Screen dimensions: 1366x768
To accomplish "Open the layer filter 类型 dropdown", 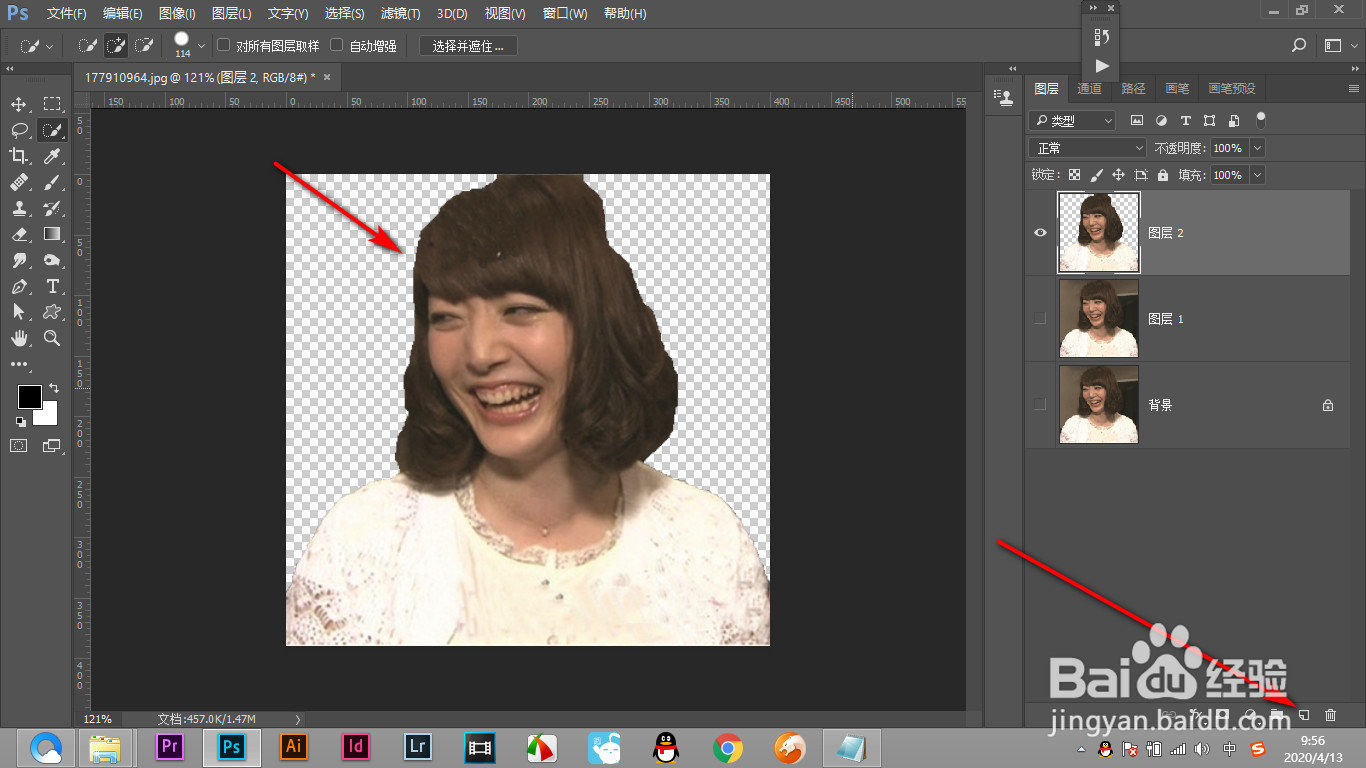I will (1072, 120).
